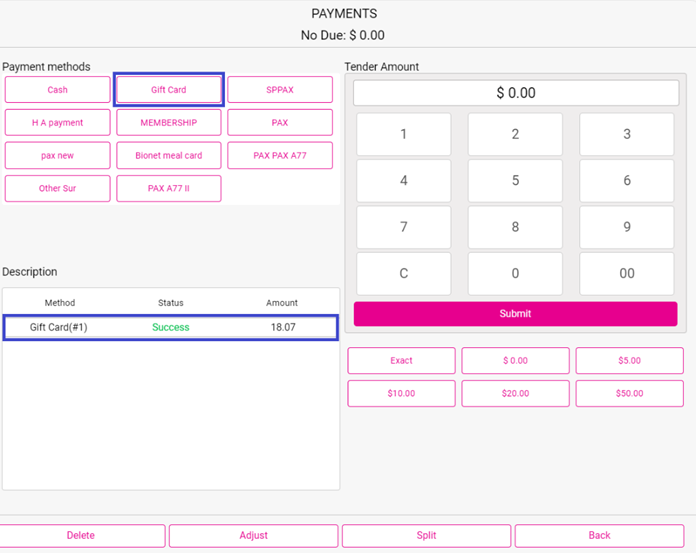Delete the selected payment
Screen dimensions: 696x553
pyautogui.click(x=81, y=536)
